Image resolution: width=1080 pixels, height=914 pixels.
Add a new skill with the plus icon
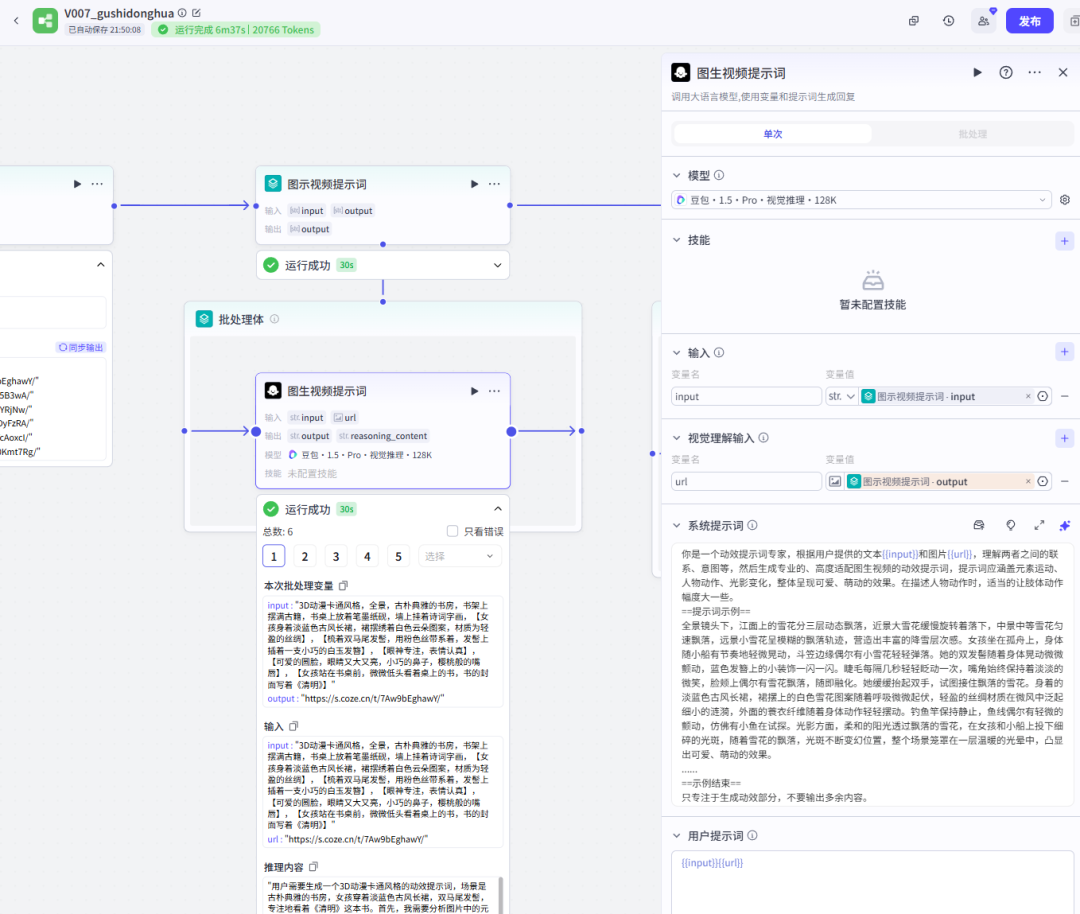tap(1064, 241)
